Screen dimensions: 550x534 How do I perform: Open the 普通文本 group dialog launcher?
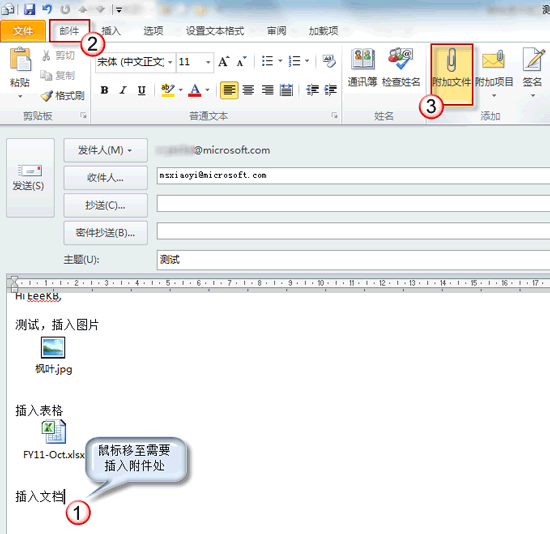click(335, 115)
